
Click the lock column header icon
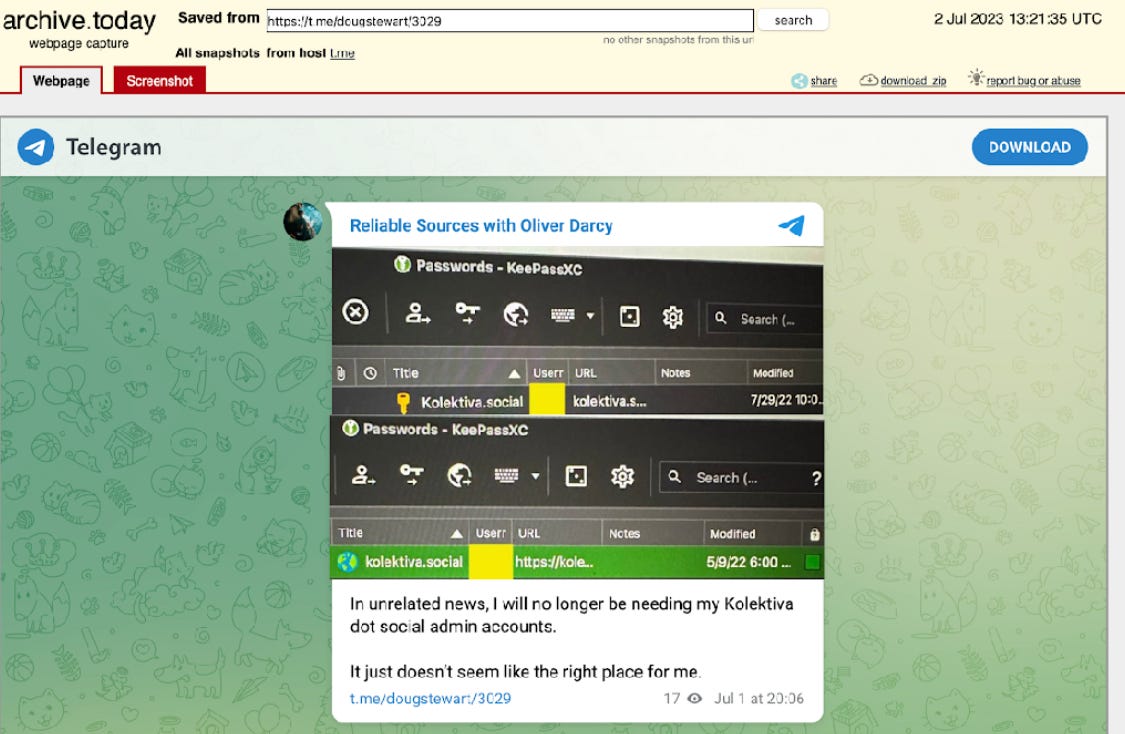click(814, 535)
